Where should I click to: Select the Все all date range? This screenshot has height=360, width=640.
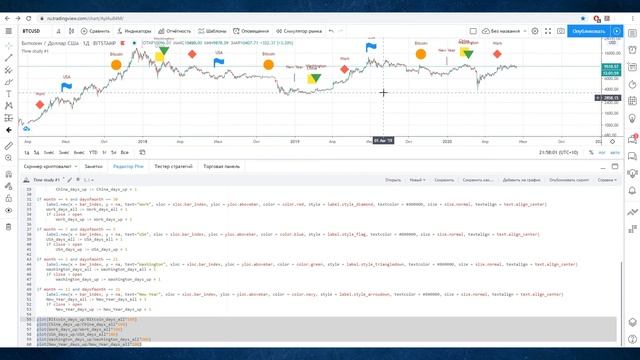click(124, 153)
